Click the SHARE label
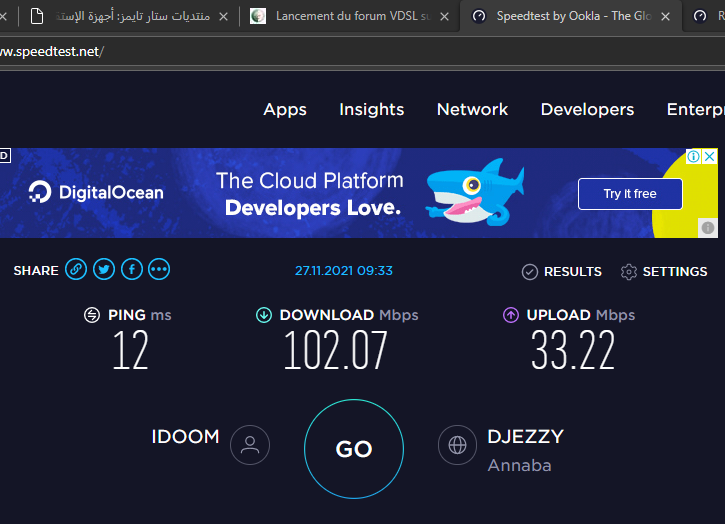The height and width of the screenshot is (524, 725). (36, 271)
